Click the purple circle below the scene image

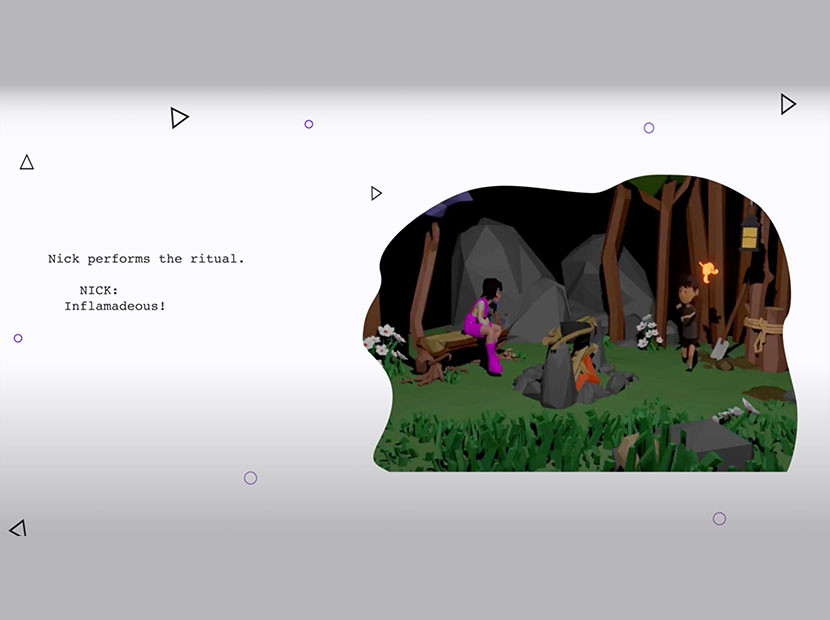pyautogui.click(x=719, y=518)
